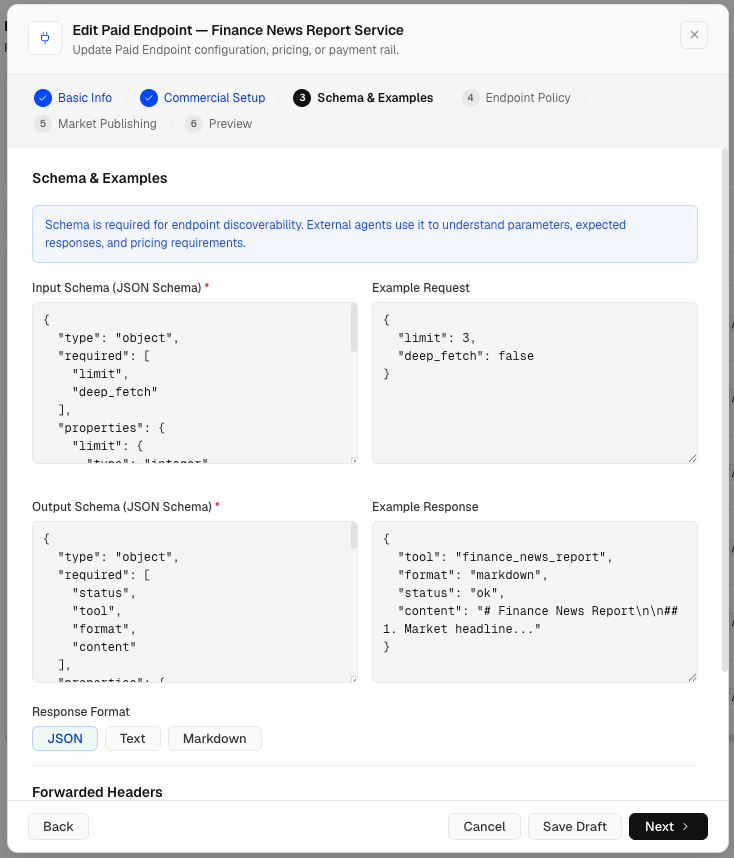Select JSON response format
Screen dimensions: 734x858
click(x=65, y=739)
